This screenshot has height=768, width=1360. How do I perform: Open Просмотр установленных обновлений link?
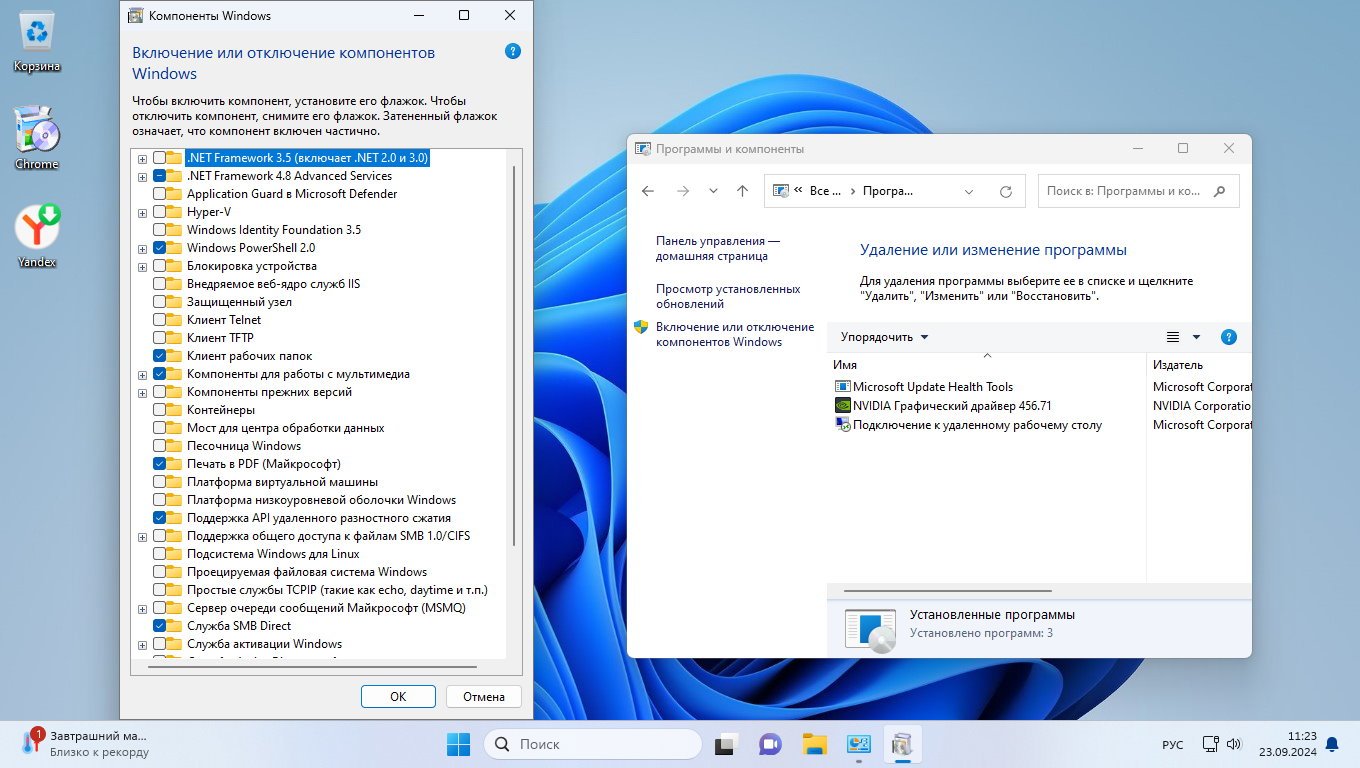[x=728, y=296]
